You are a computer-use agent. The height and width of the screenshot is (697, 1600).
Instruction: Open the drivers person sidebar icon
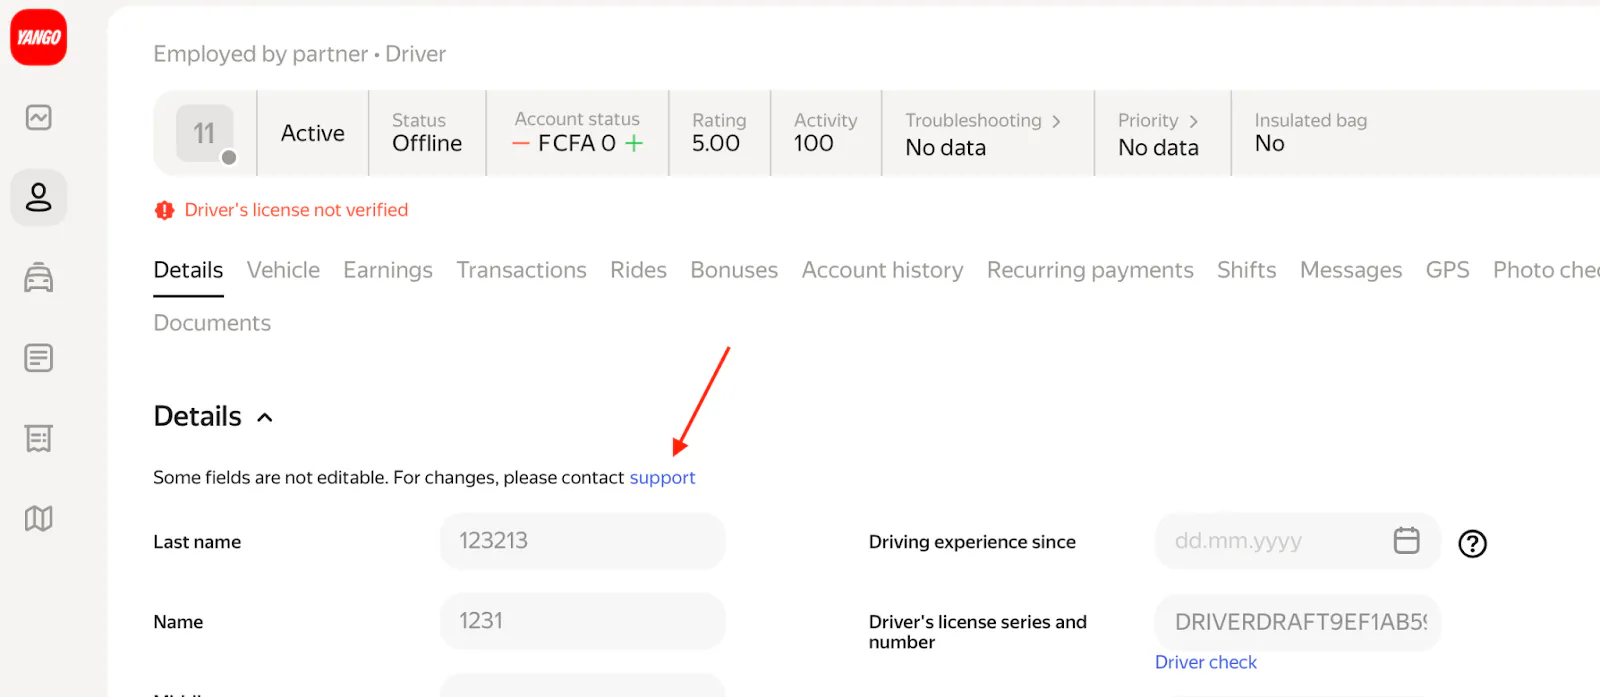39,197
